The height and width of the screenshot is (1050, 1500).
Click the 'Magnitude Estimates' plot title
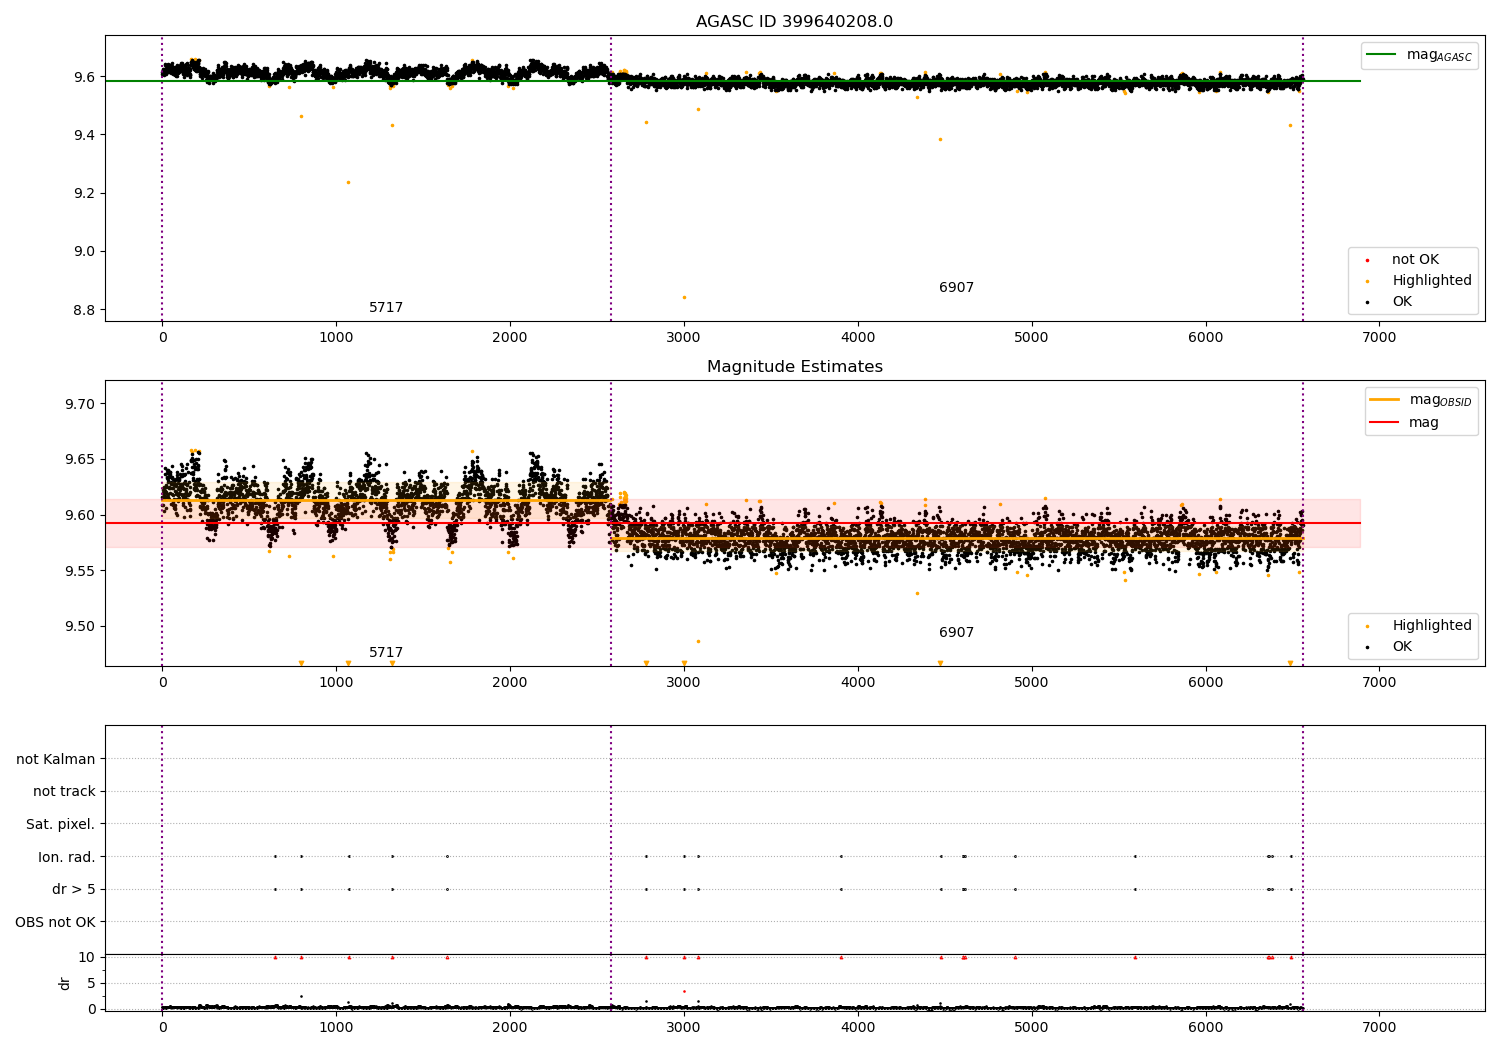tap(795, 367)
